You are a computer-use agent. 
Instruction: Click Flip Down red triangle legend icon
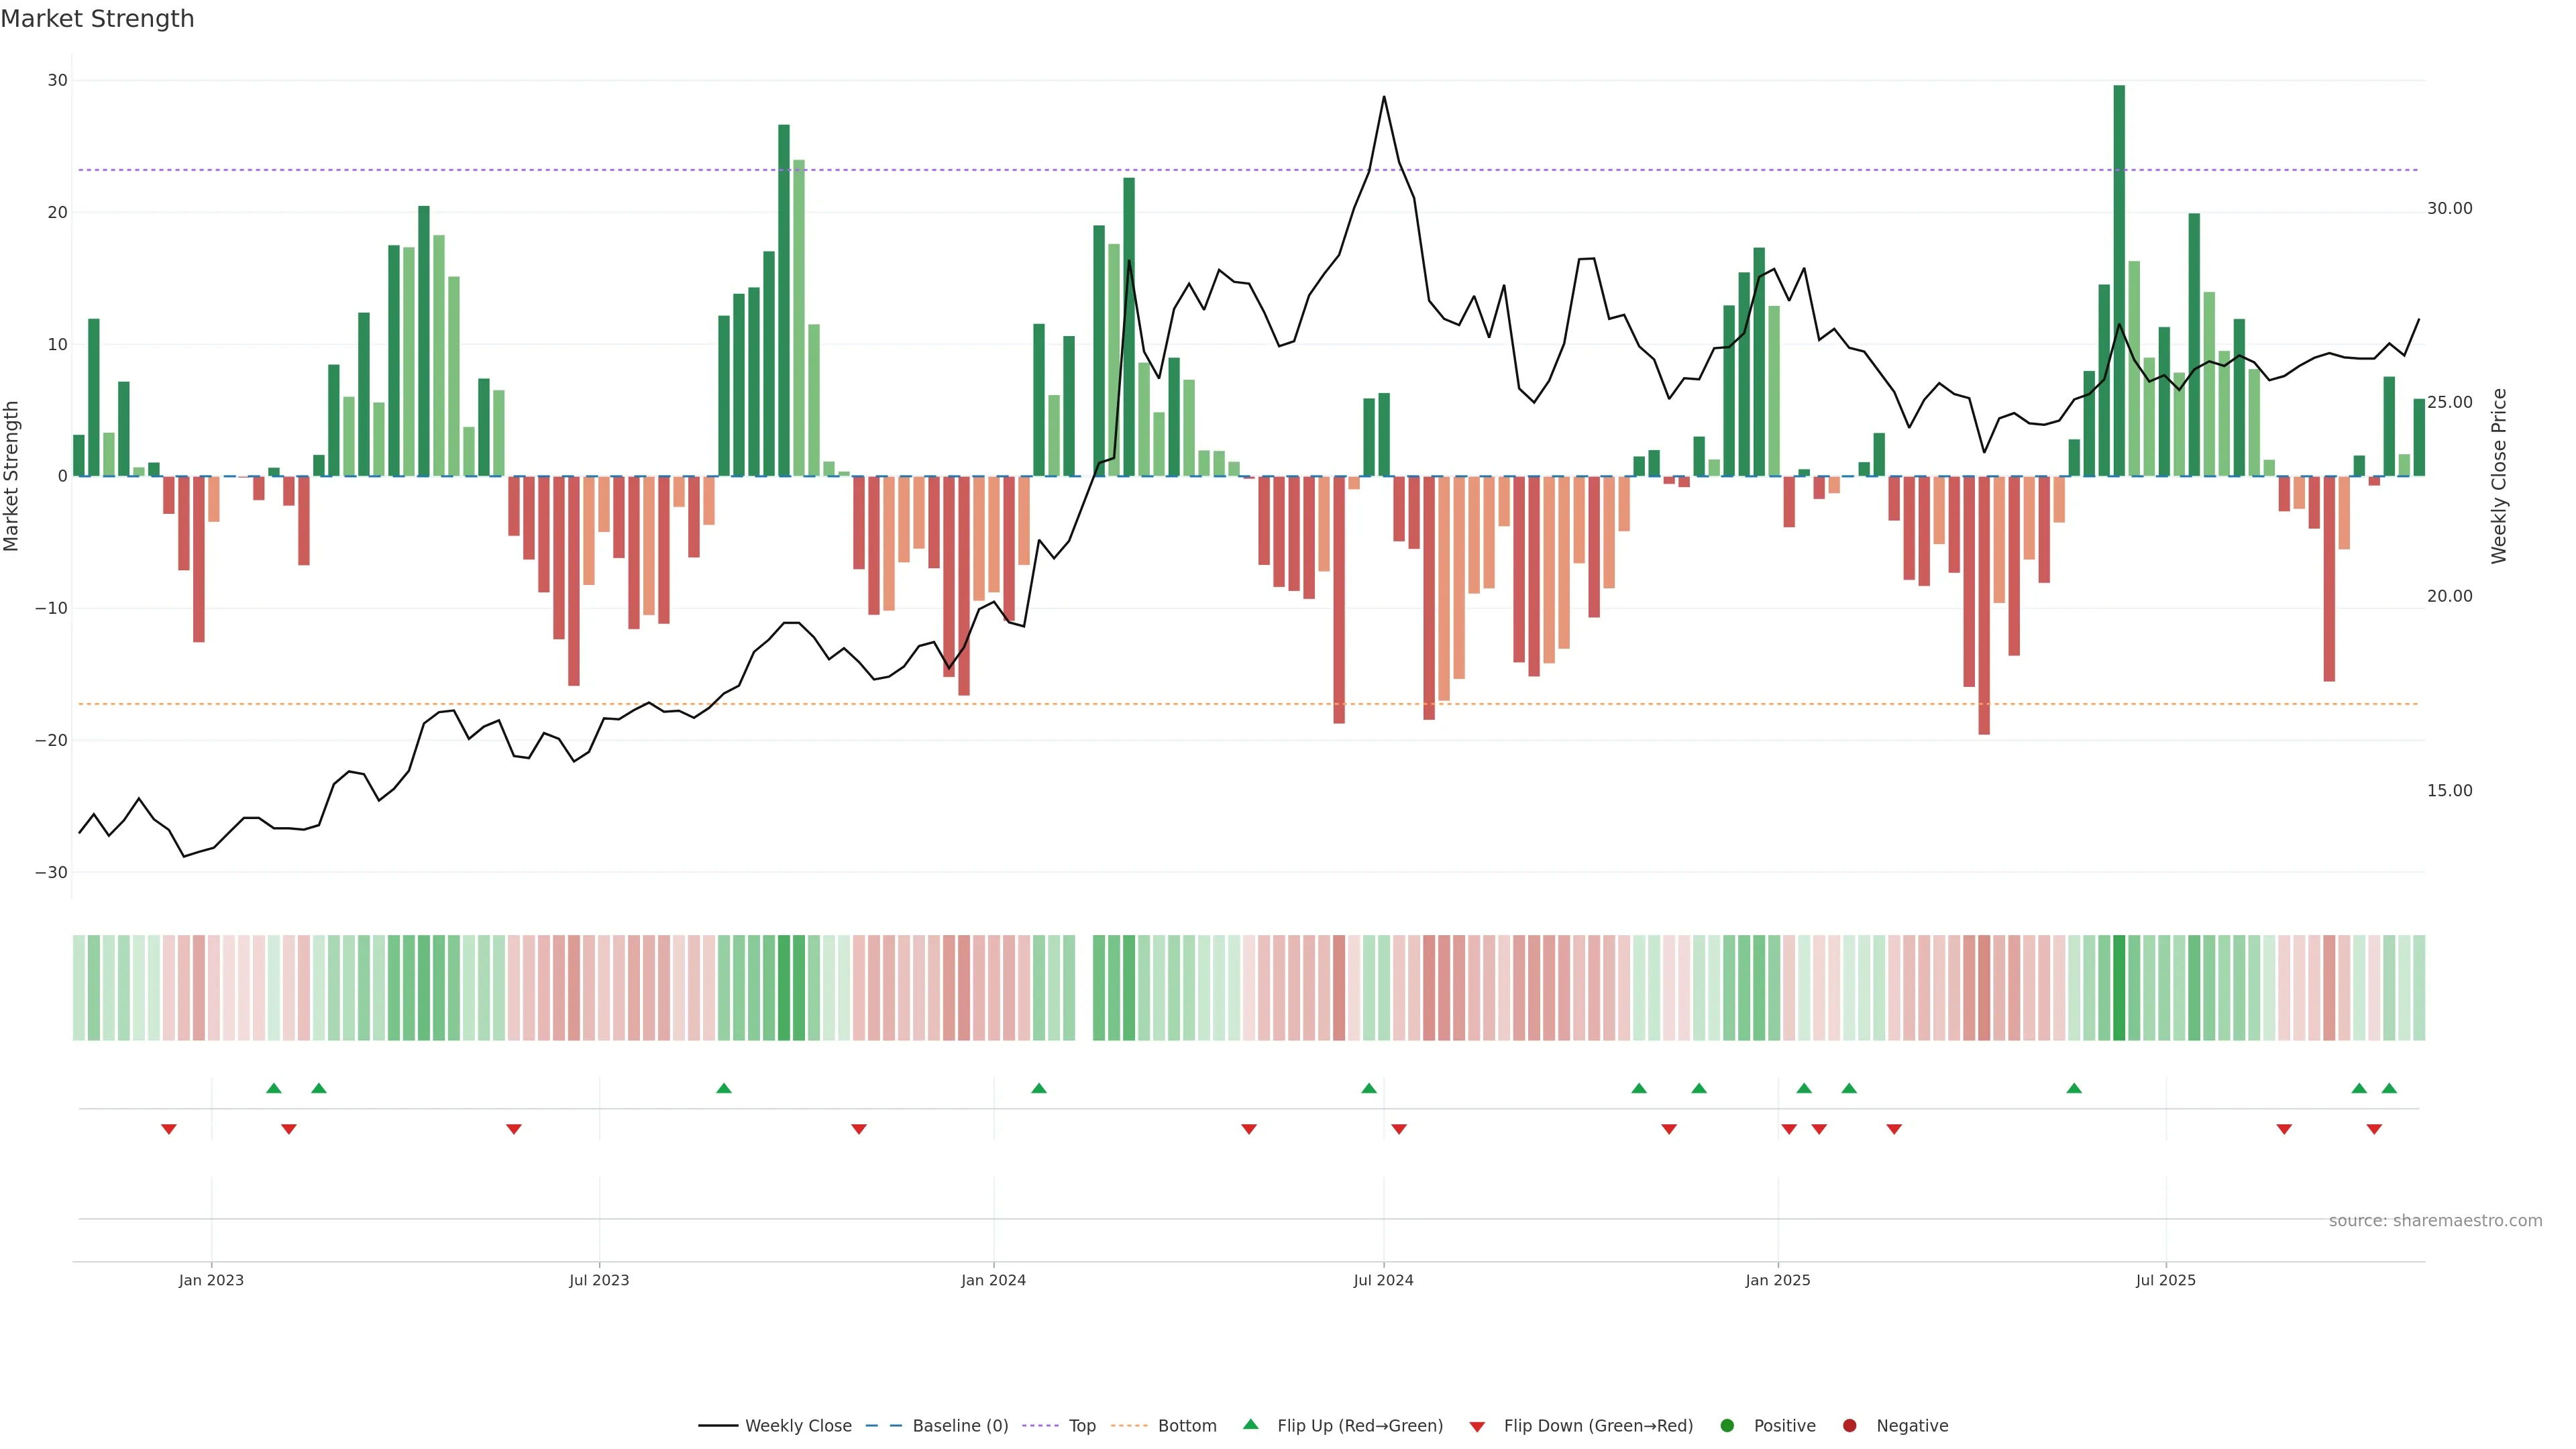pyautogui.click(x=1477, y=1426)
